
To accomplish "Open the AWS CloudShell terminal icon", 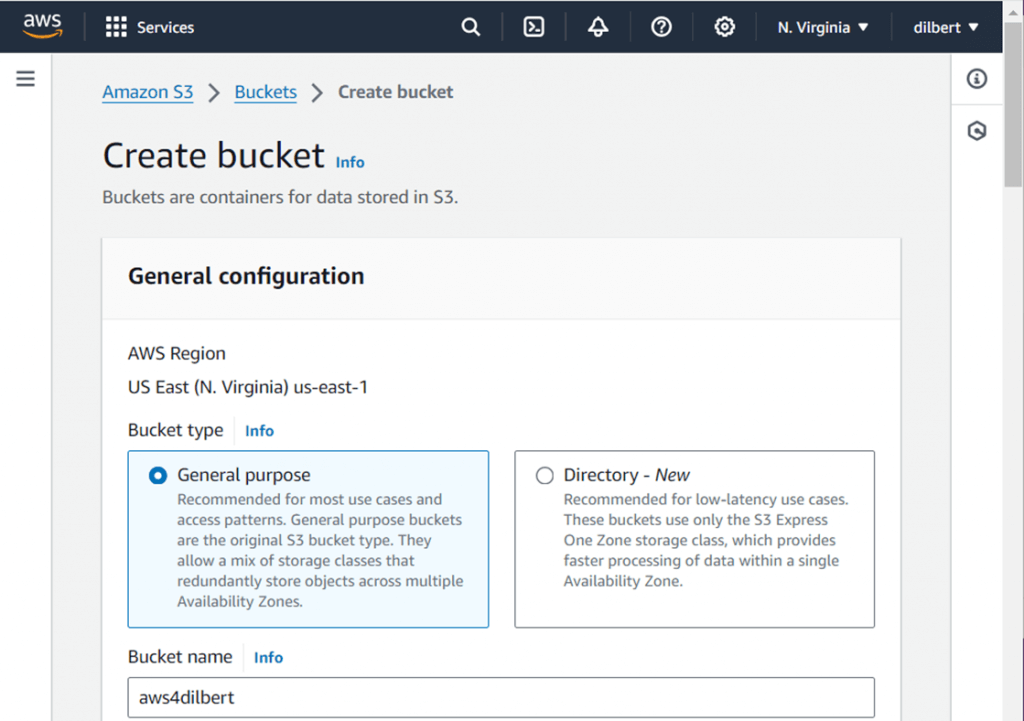I will pyautogui.click(x=533, y=27).
